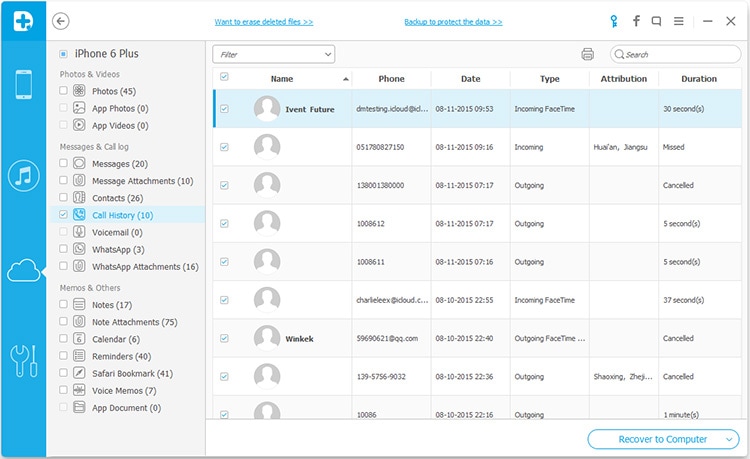Click the Type column header
The height and width of the screenshot is (459, 750).
550,79
